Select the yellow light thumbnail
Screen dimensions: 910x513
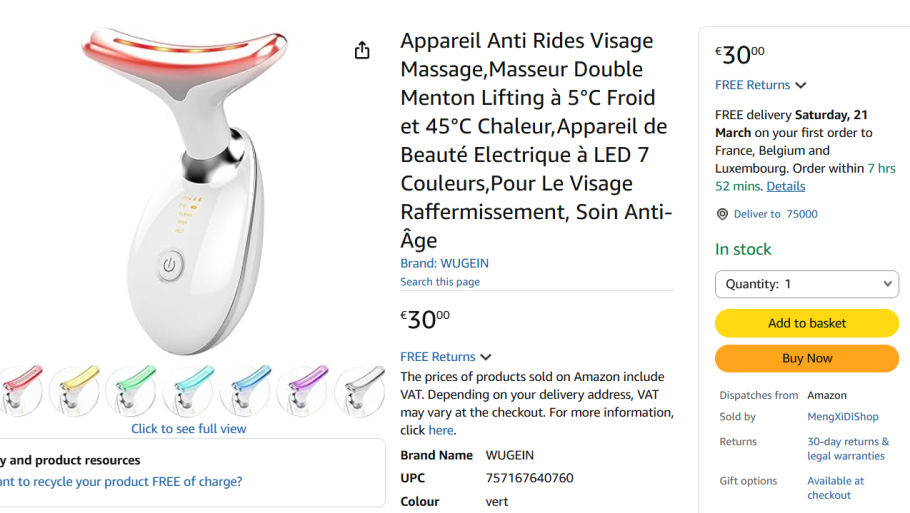point(75,389)
